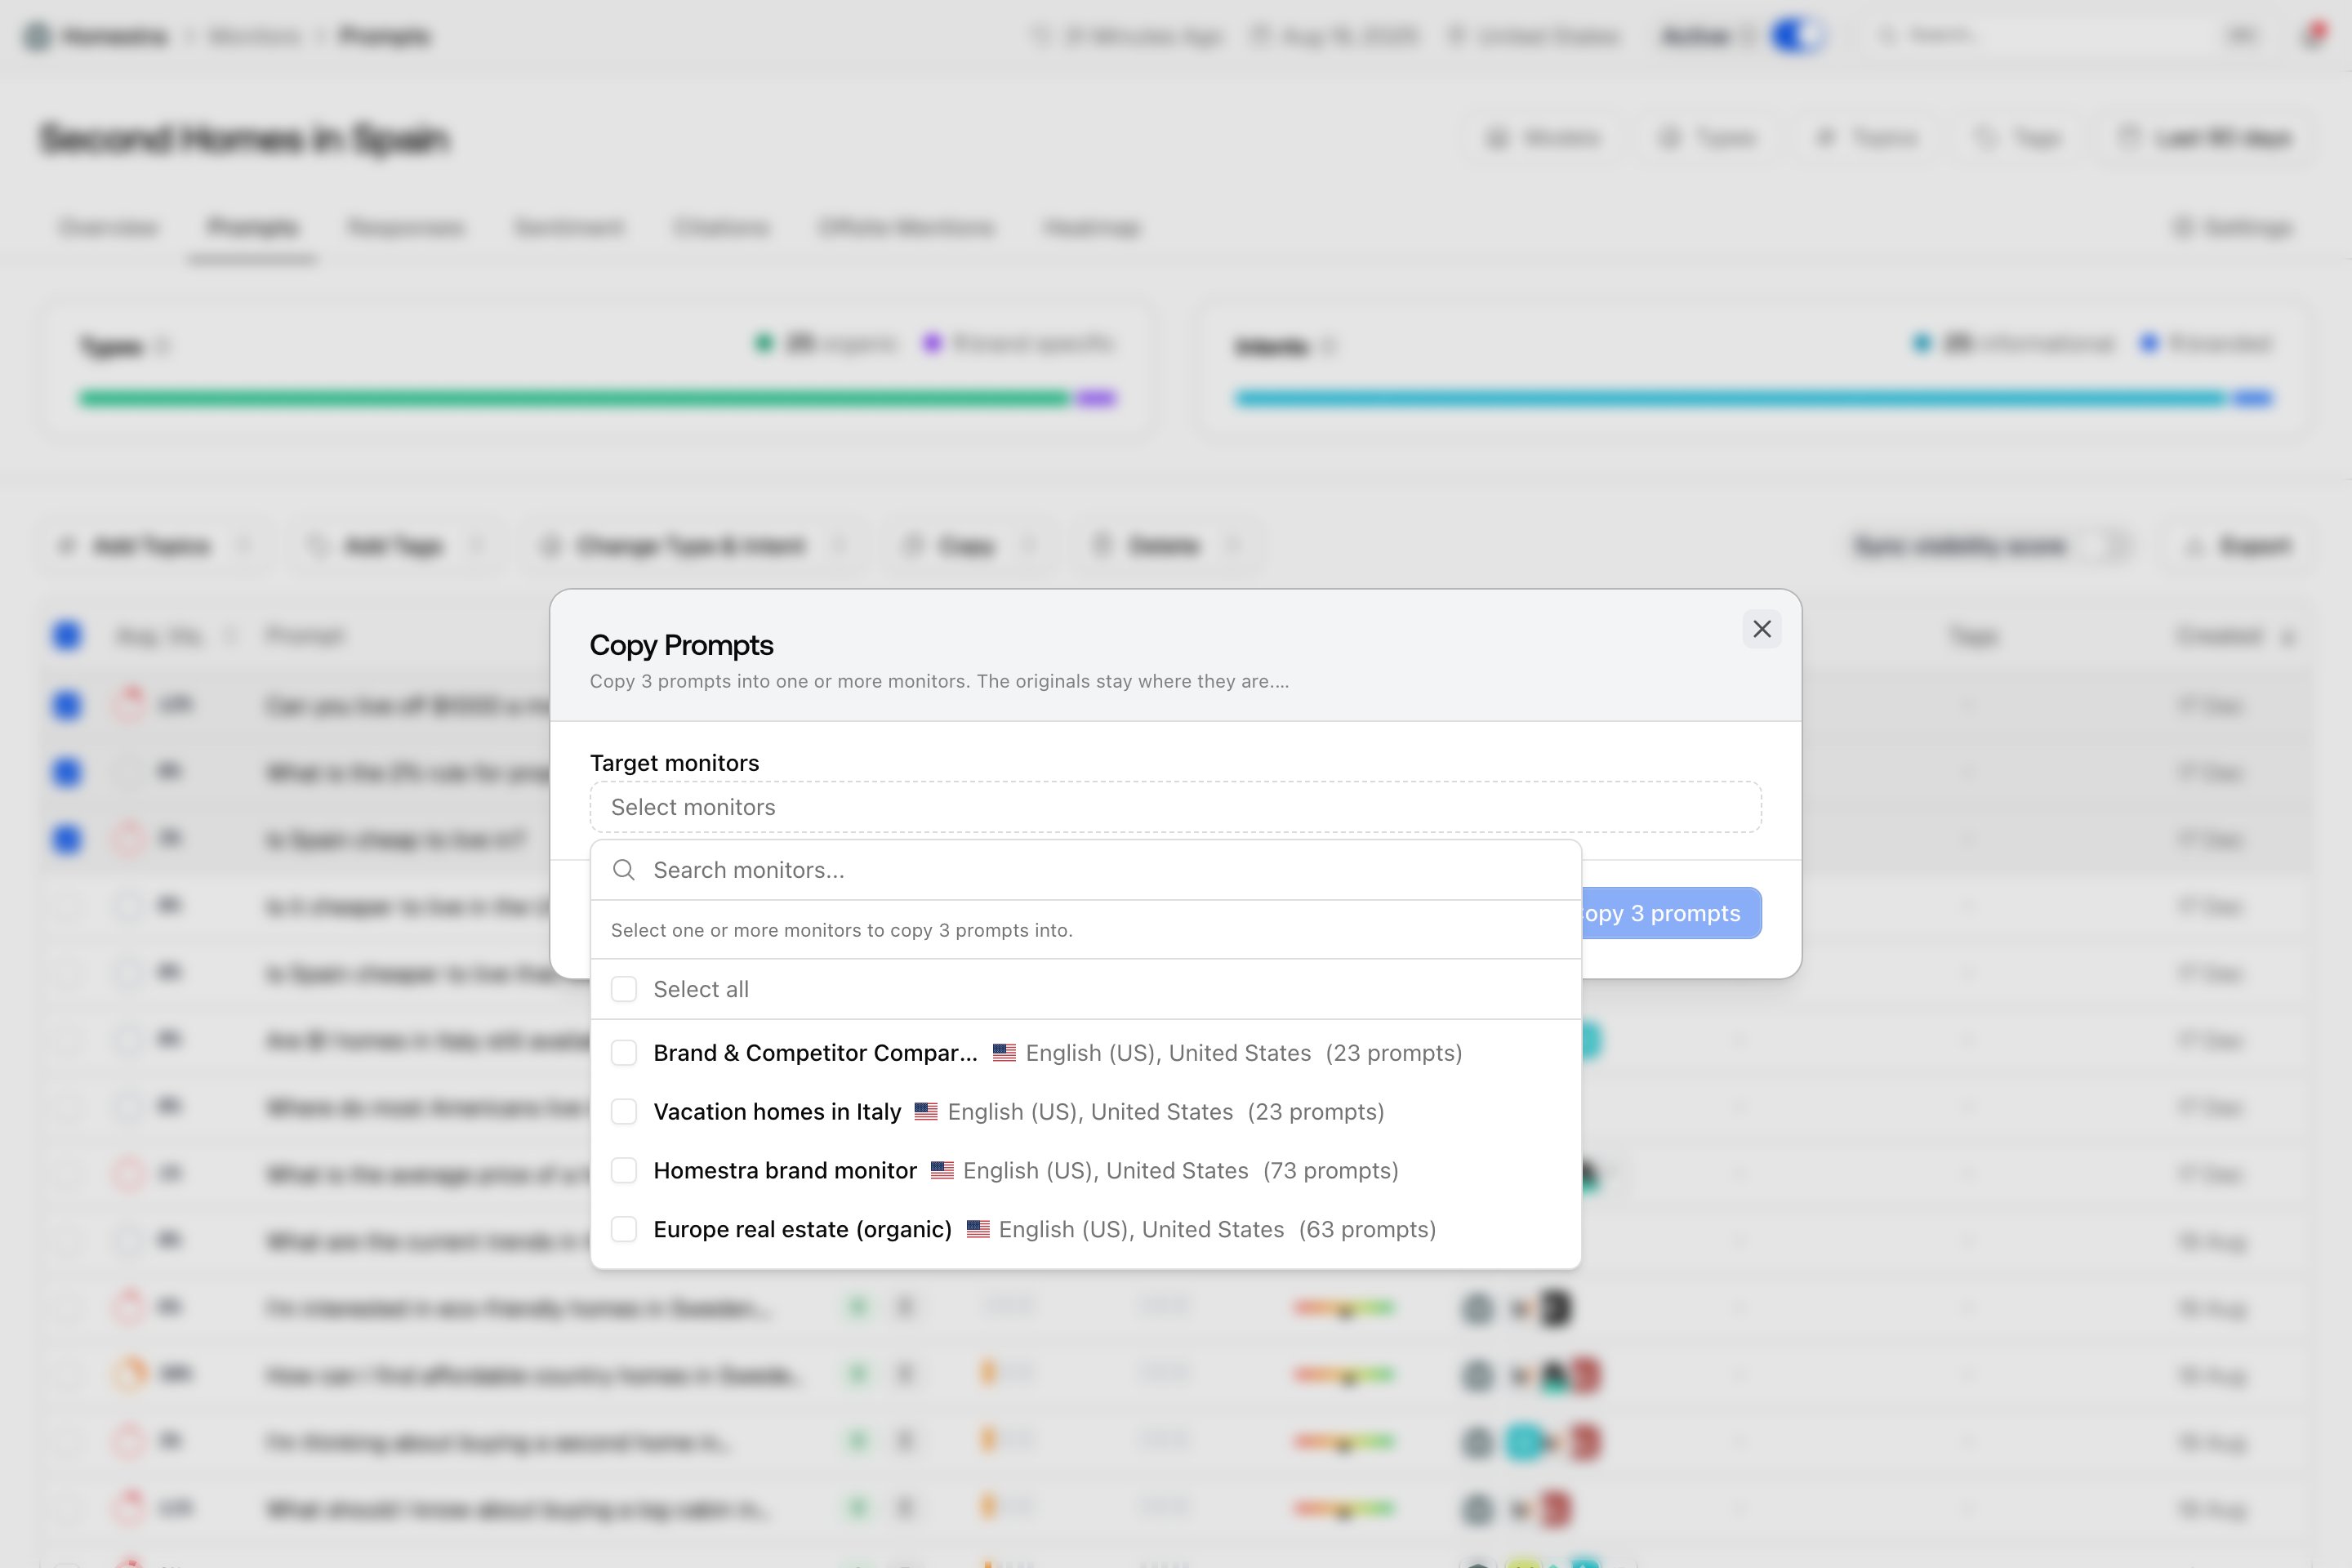Viewport: 2352px width, 1568px height.
Task: Check the Brand & Competitor Compar... monitor
Action: coord(624,1053)
